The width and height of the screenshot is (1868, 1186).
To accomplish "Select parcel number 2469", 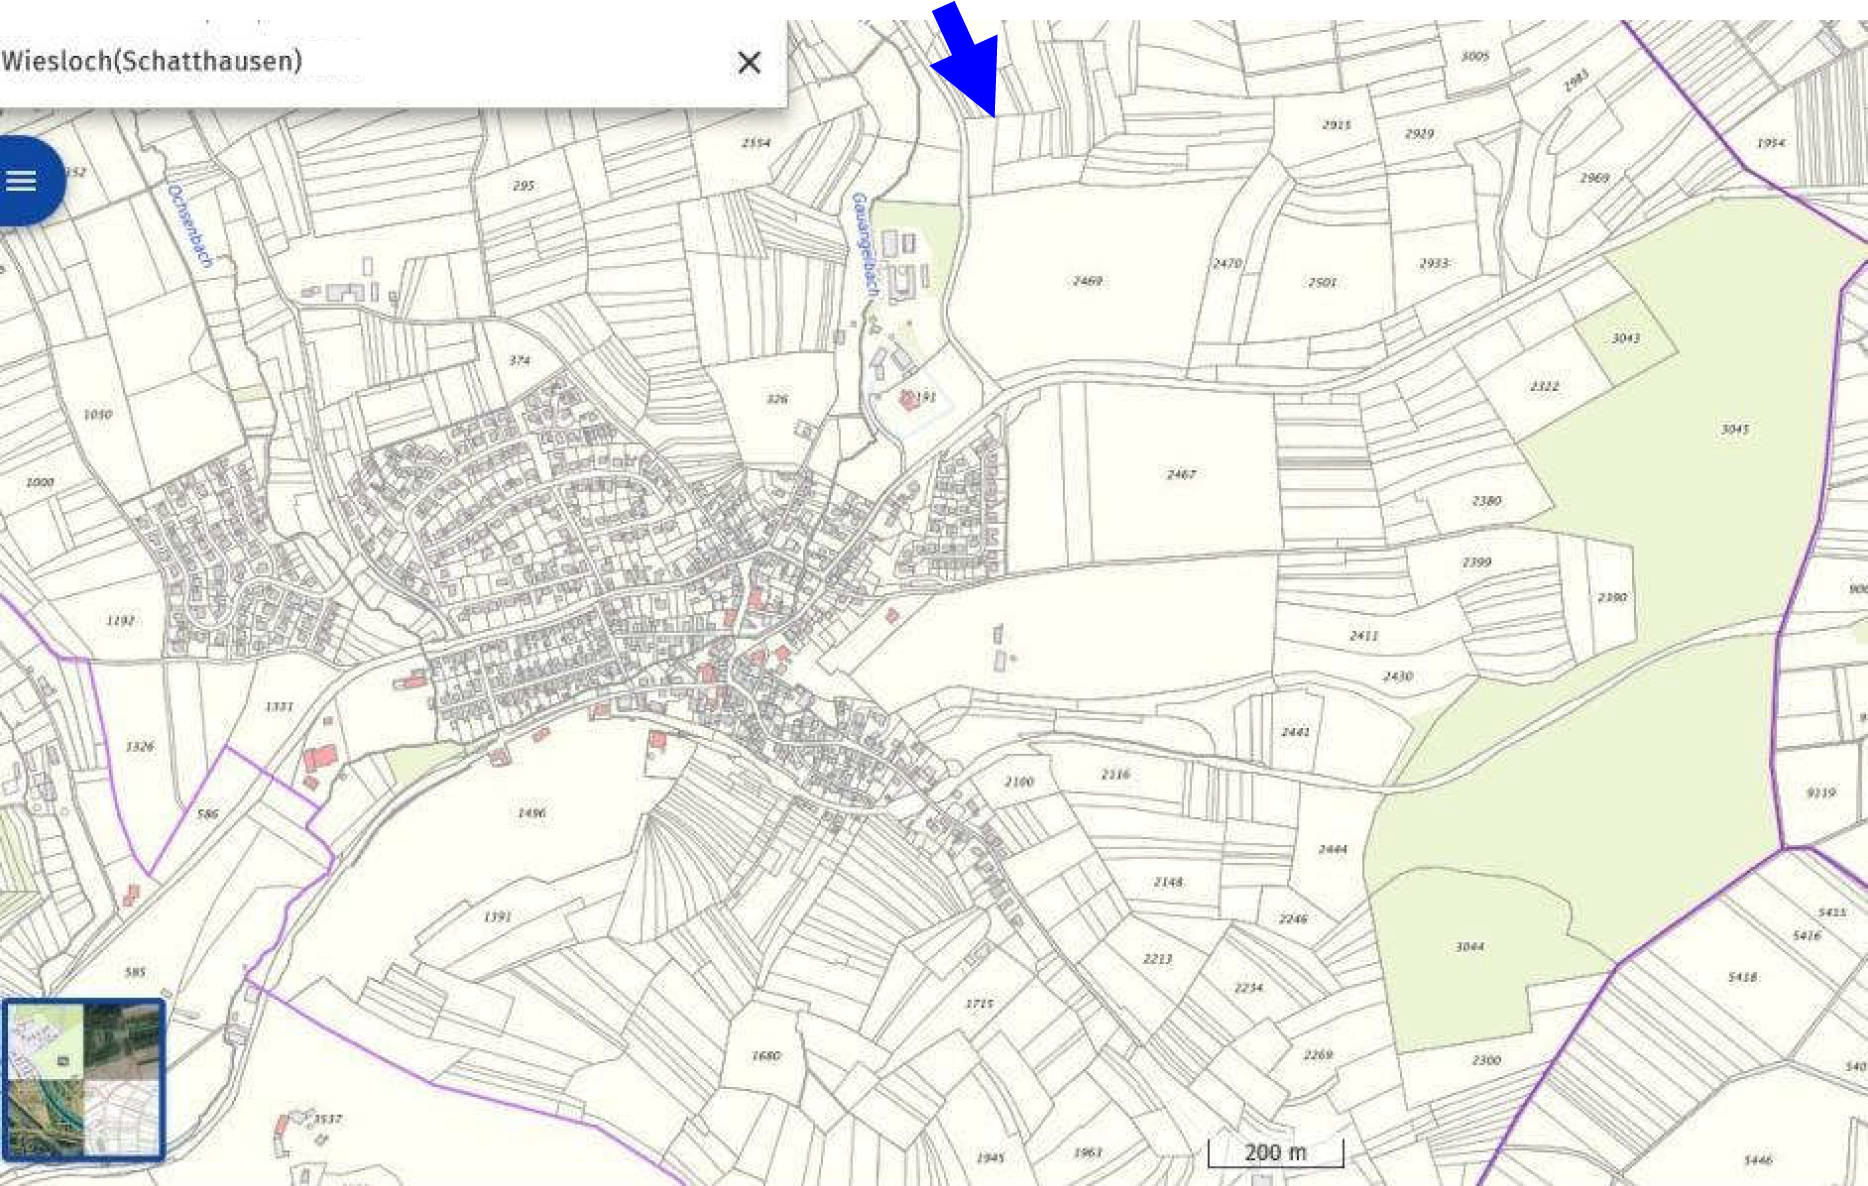I will [1087, 281].
